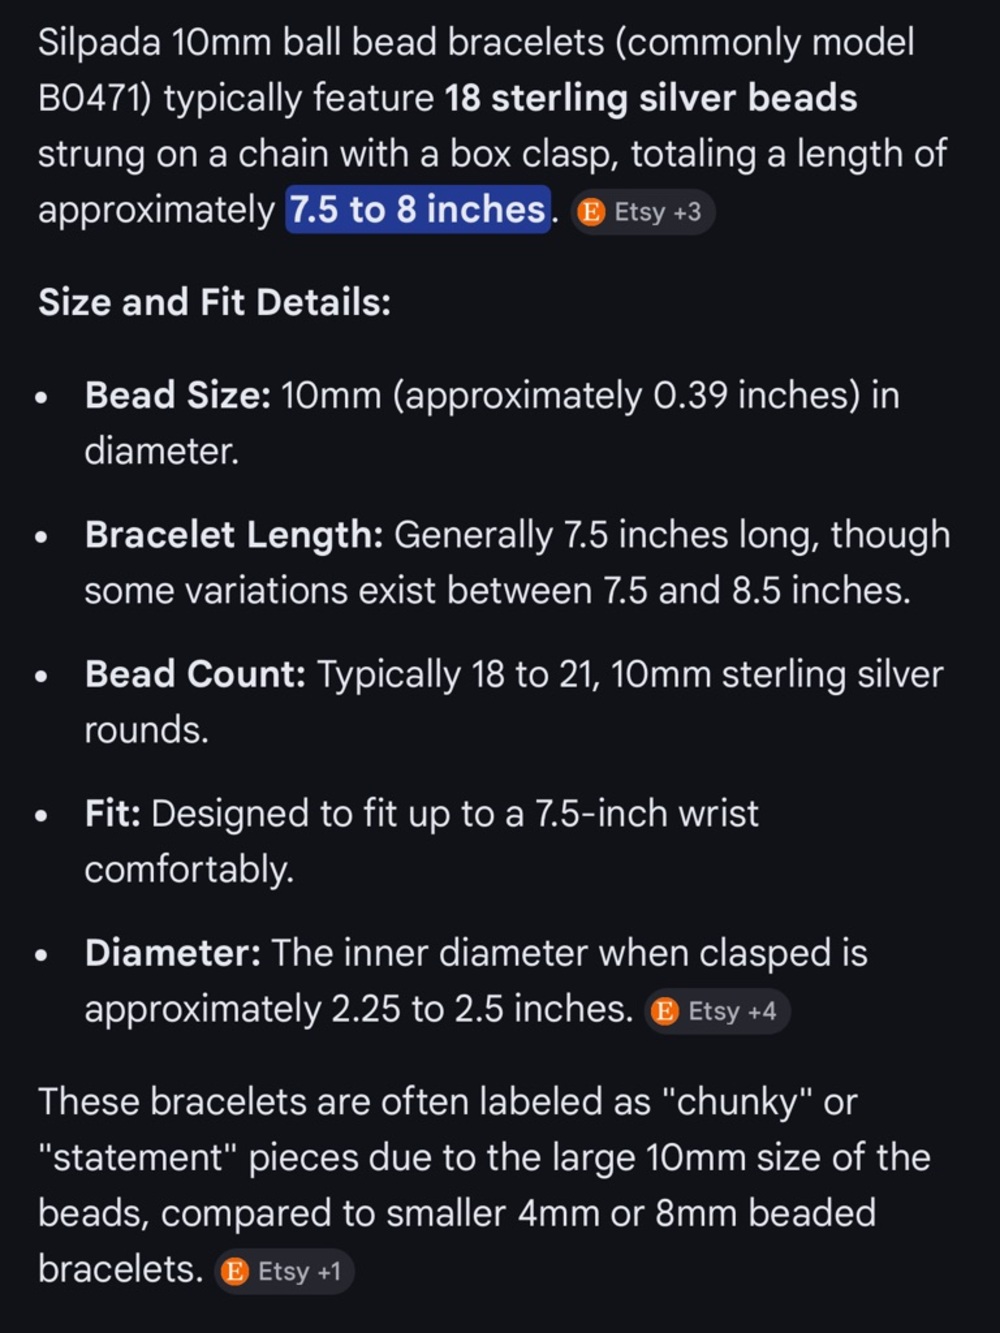Image resolution: width=1000 pixels, height=1333 pixels.
Task: Open the Etsy +4 source chip
Action: pos(717,1011)
